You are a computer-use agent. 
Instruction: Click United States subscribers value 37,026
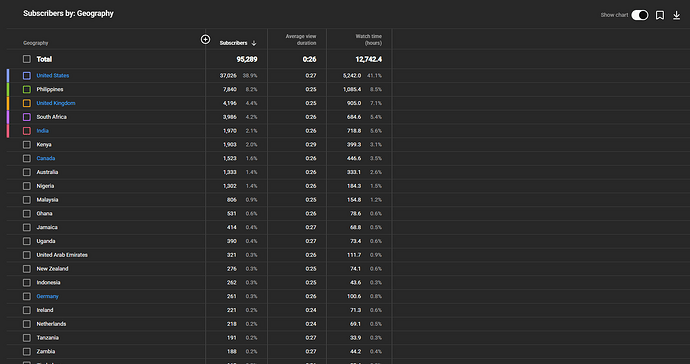click(228, 76)
